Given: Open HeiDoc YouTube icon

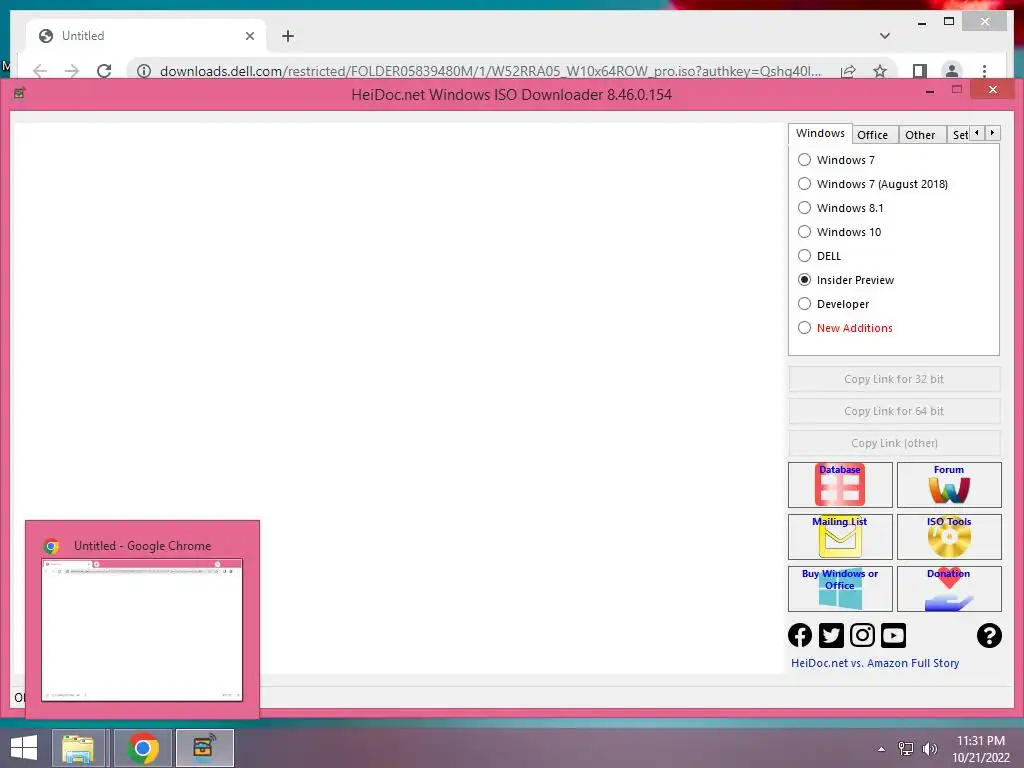Looking at the screenshot, I should pyautogui.click(x=893, y=635).
